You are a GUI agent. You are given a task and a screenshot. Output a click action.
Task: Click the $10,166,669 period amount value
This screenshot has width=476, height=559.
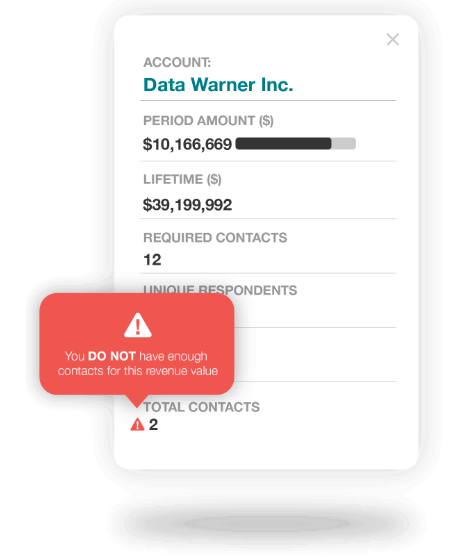click(187, 144)
